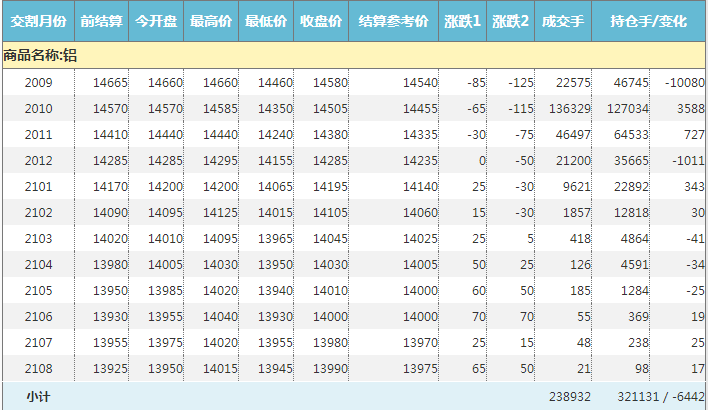Click the 前结算 column header
The image size is (708, 410).
pyautogui.click(x=101, y=21)
